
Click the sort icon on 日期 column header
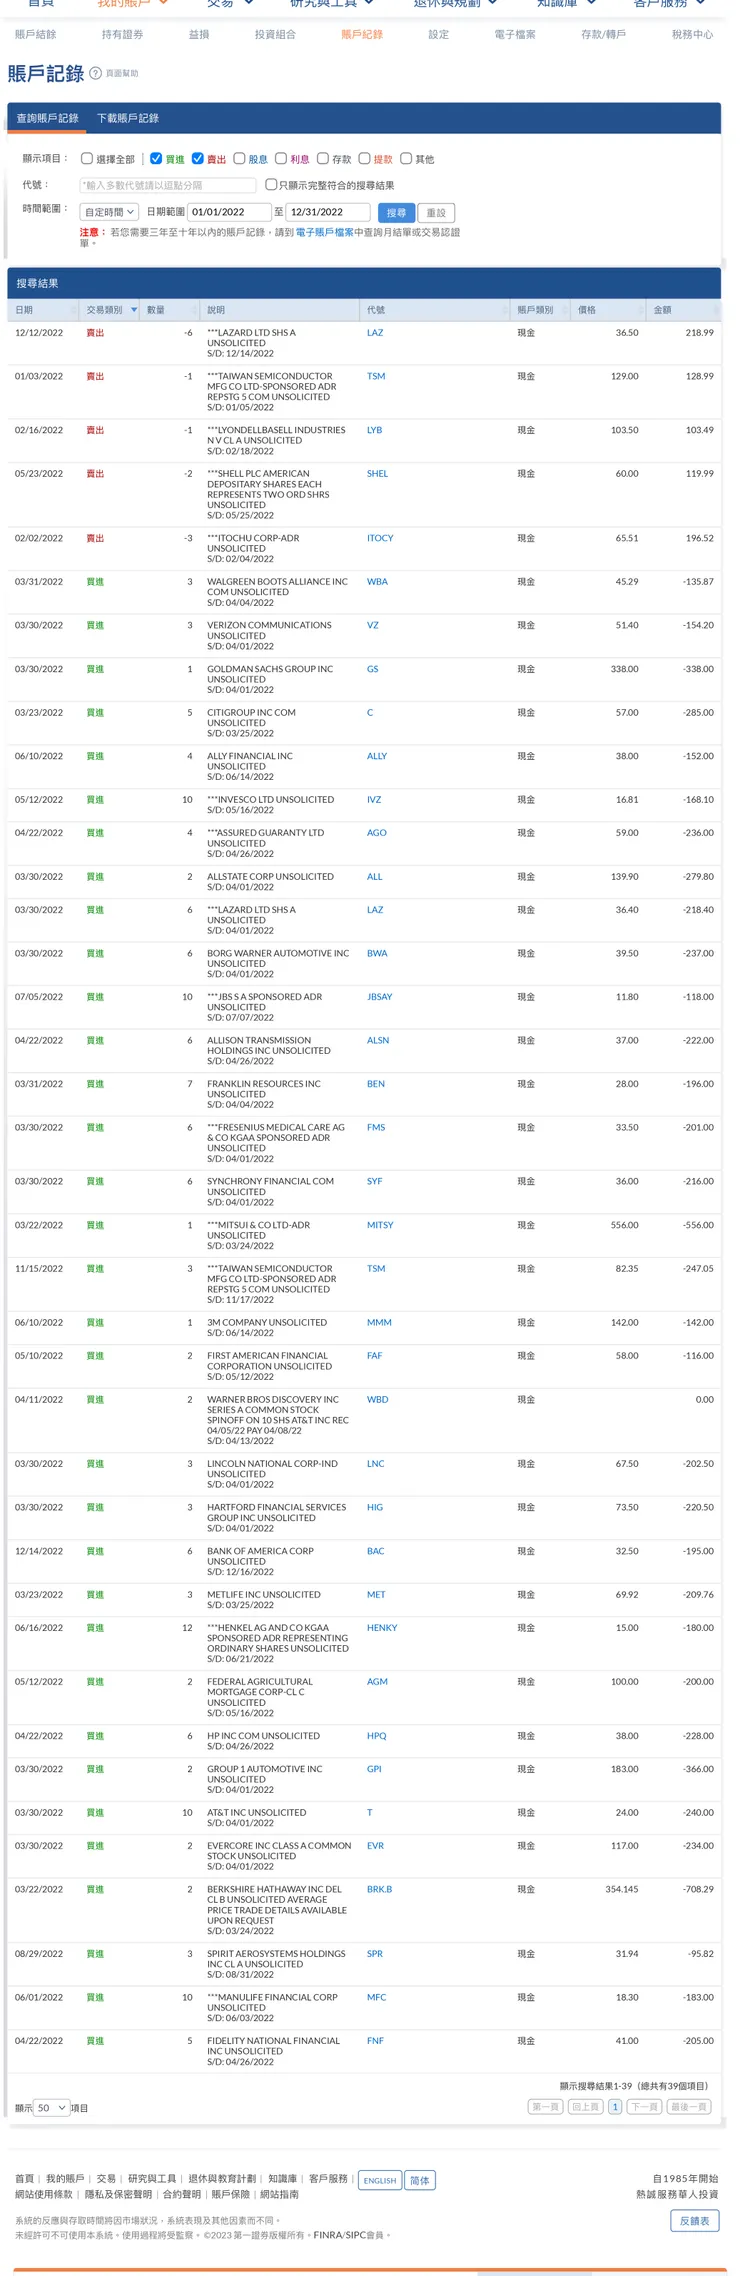73,310
